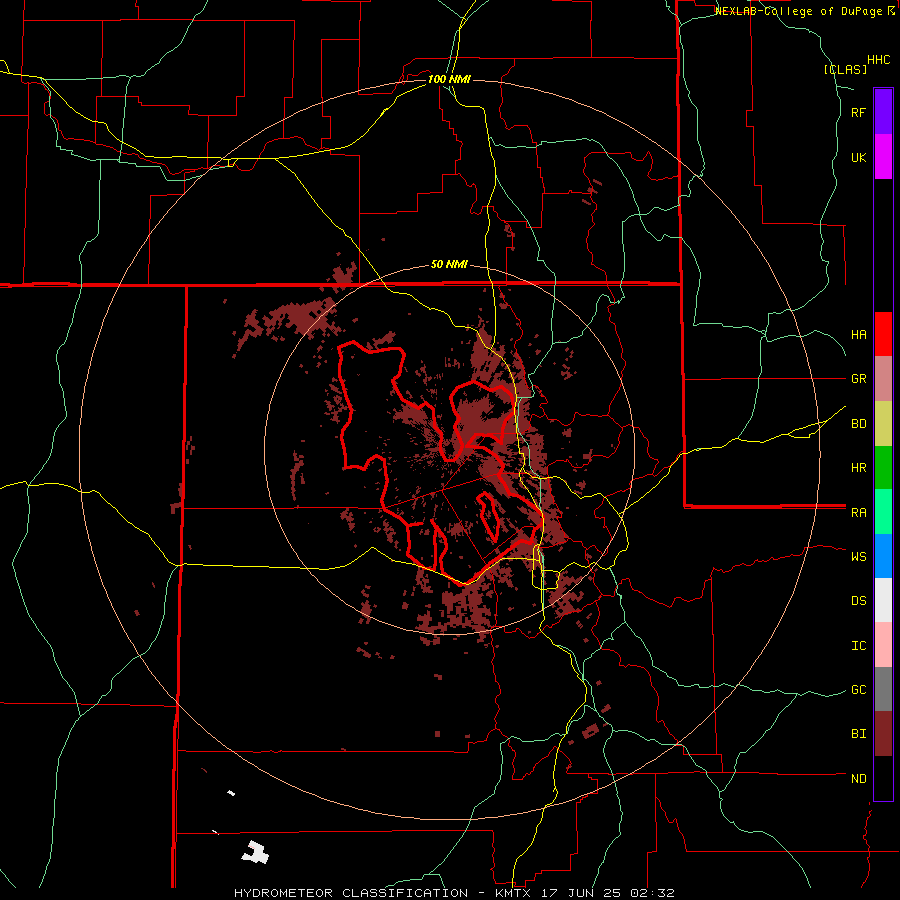Click the HHC product label
This screenshot has width=900, height=900.
879,60
